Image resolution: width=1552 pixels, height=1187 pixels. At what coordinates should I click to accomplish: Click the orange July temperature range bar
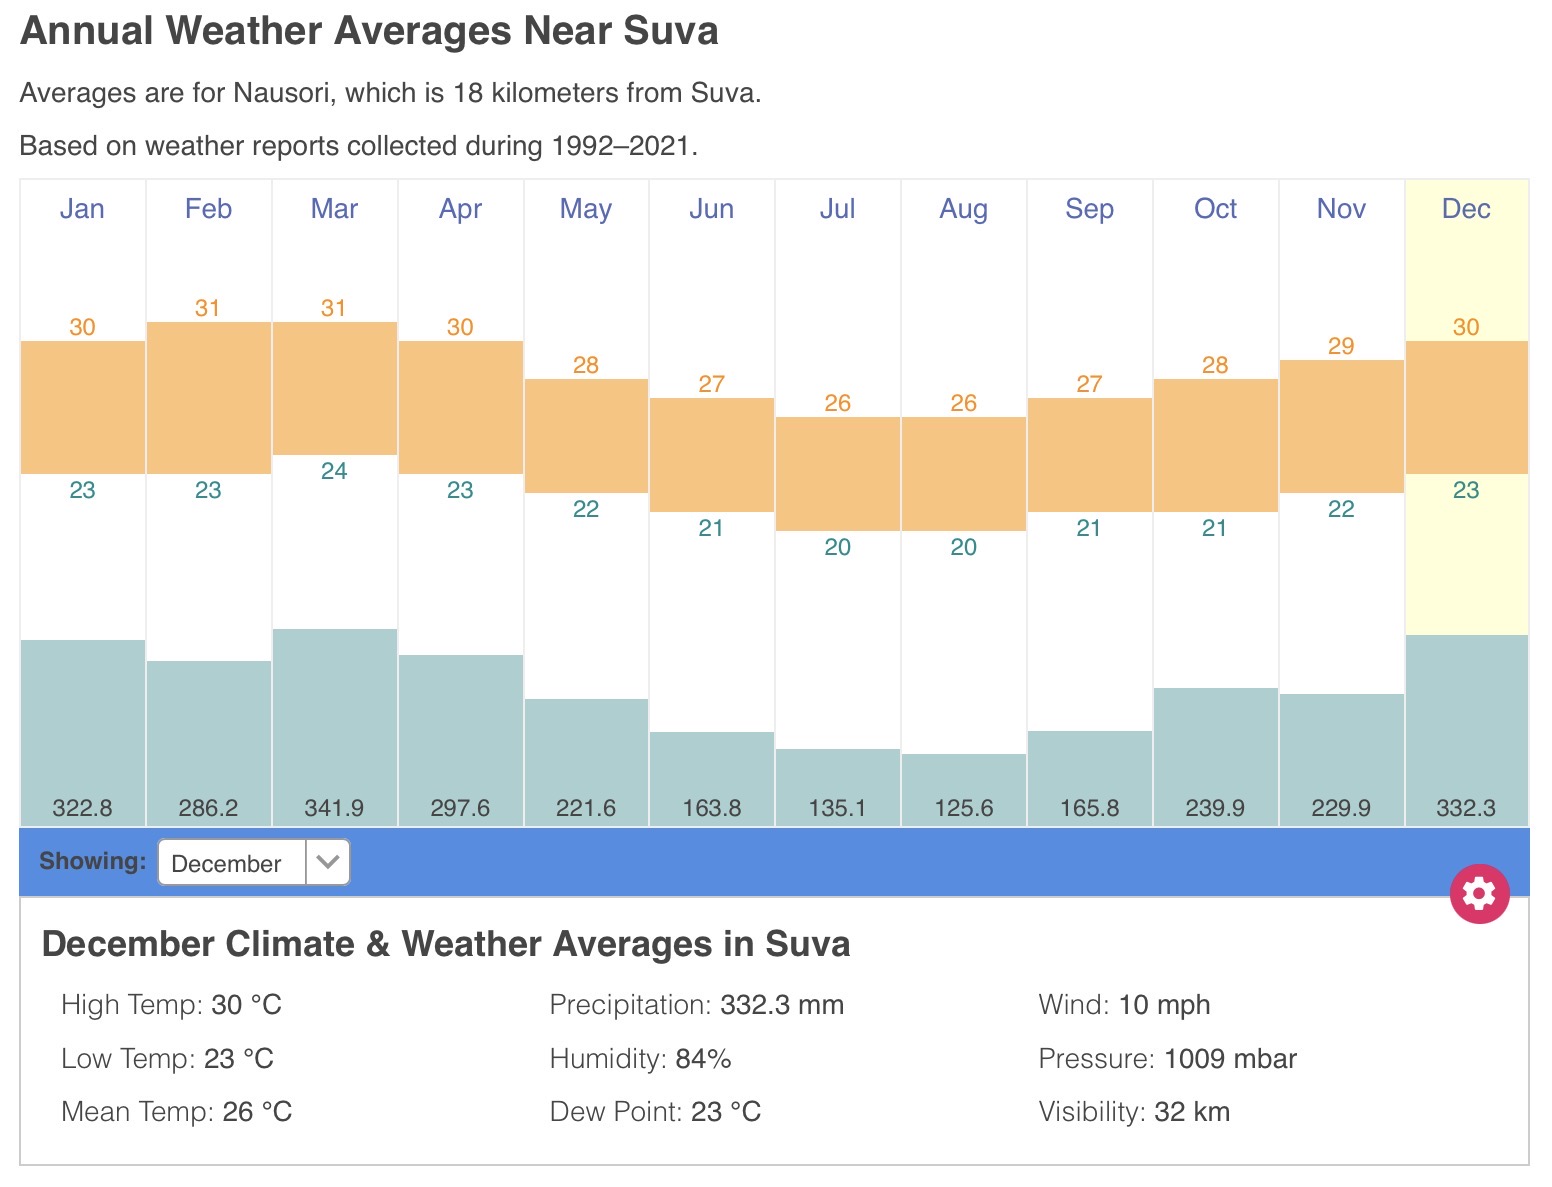tap(837, 474)
